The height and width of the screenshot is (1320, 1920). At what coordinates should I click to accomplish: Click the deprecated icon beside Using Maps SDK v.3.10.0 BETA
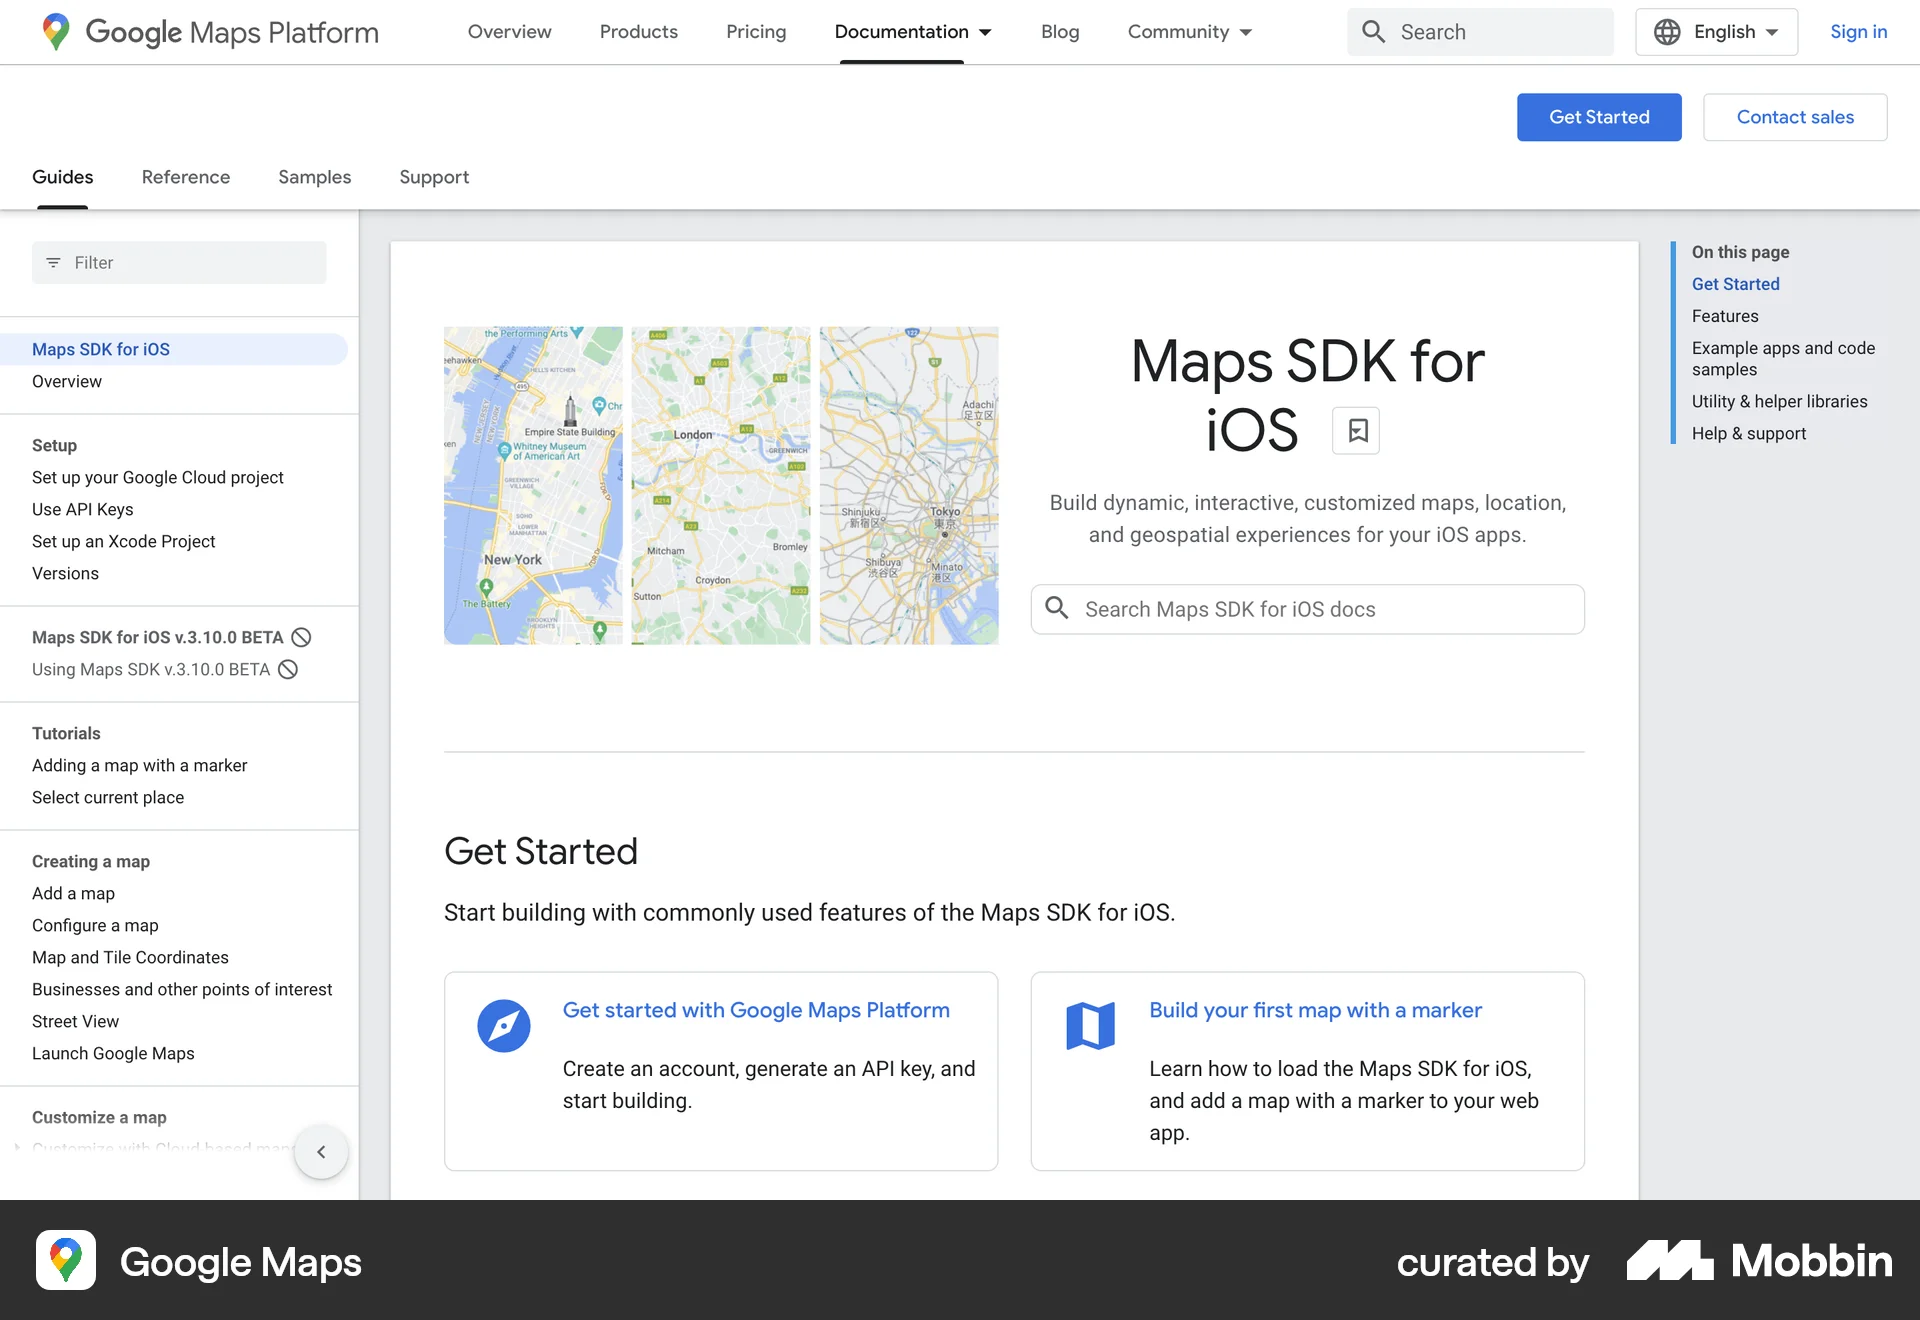(288, 670)
